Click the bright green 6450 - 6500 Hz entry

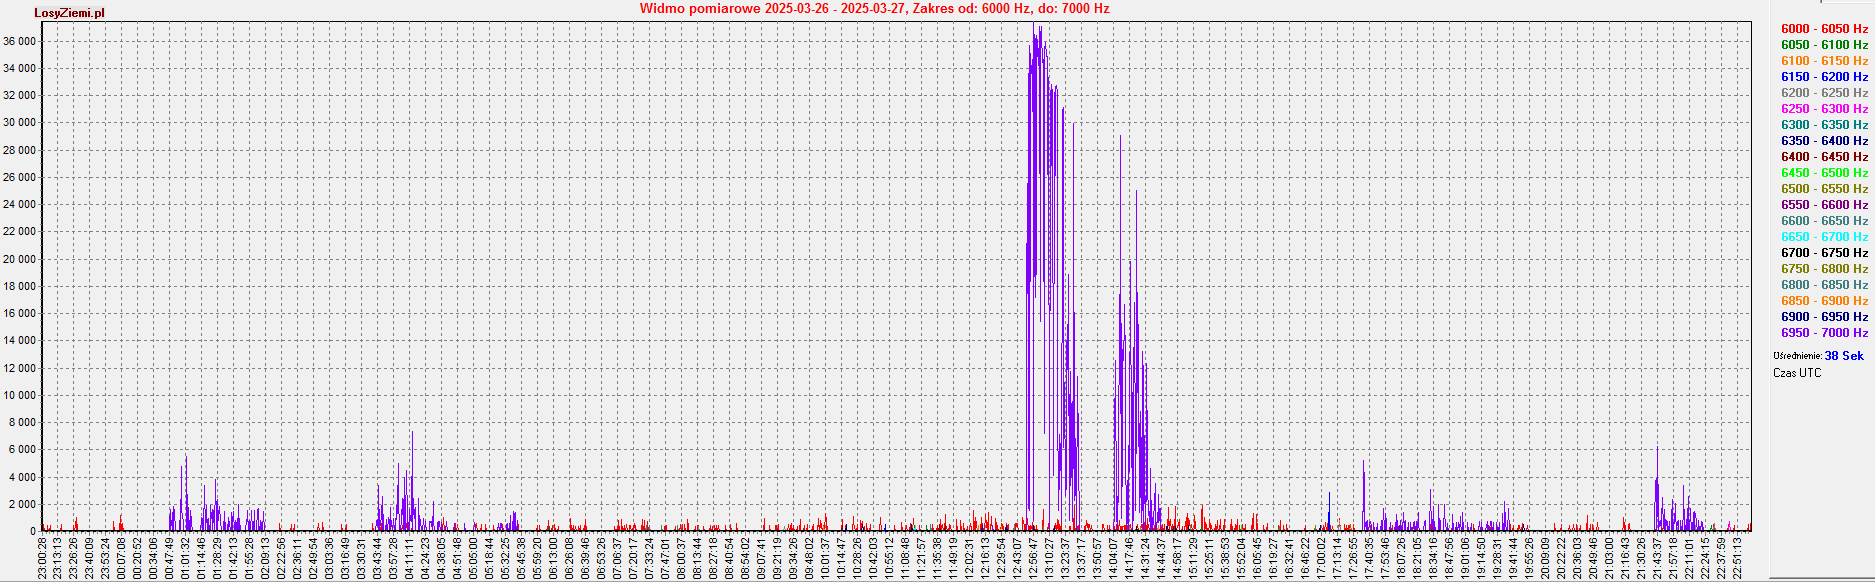pos(1824,173)
